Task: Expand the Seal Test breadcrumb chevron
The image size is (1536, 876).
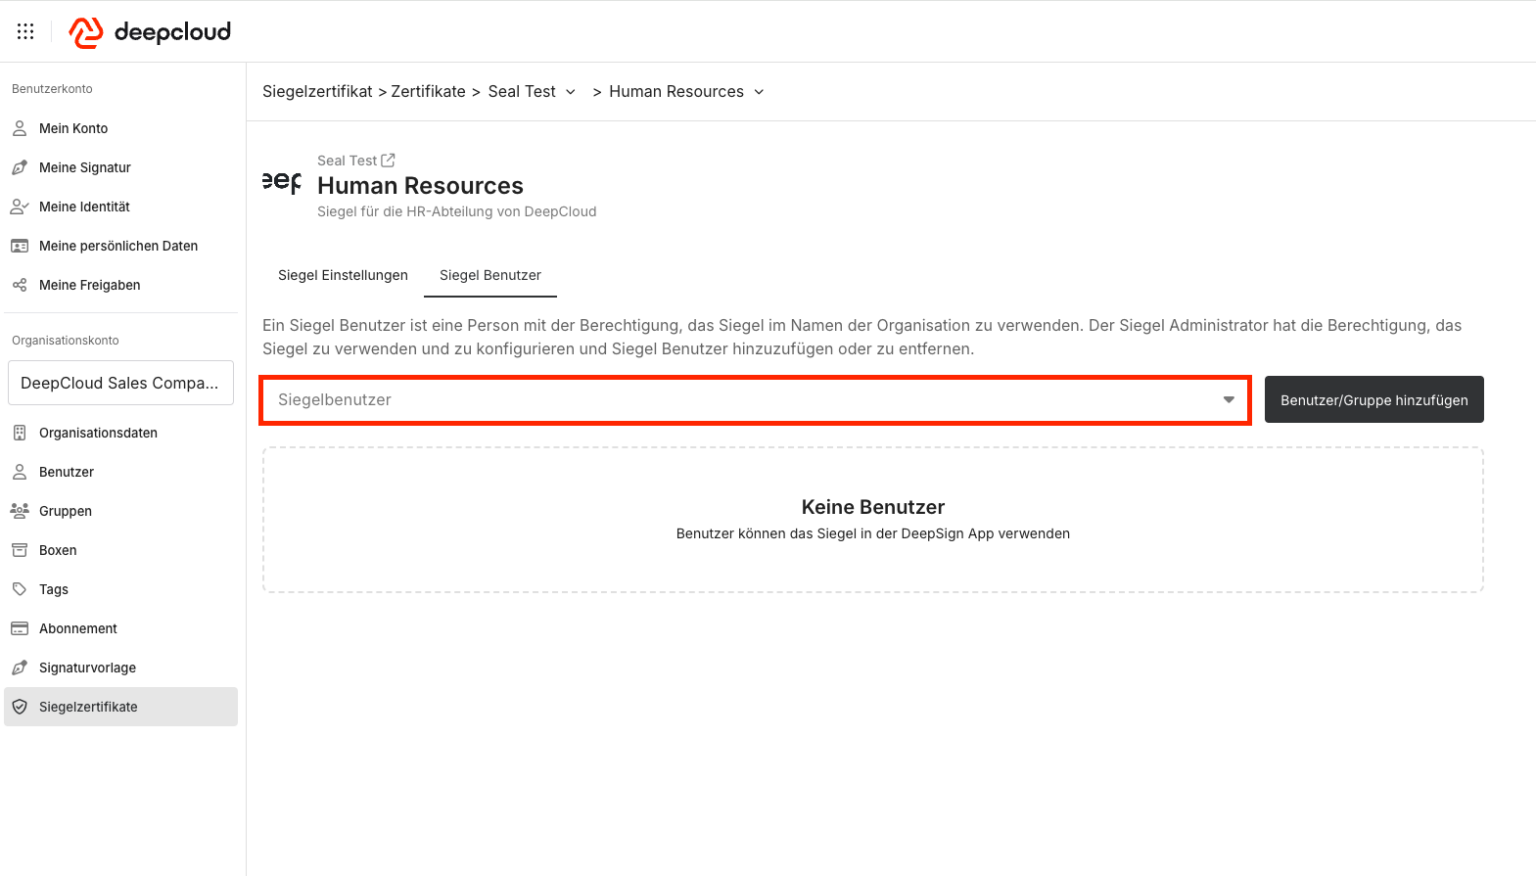Action: (x=571, y=91)
